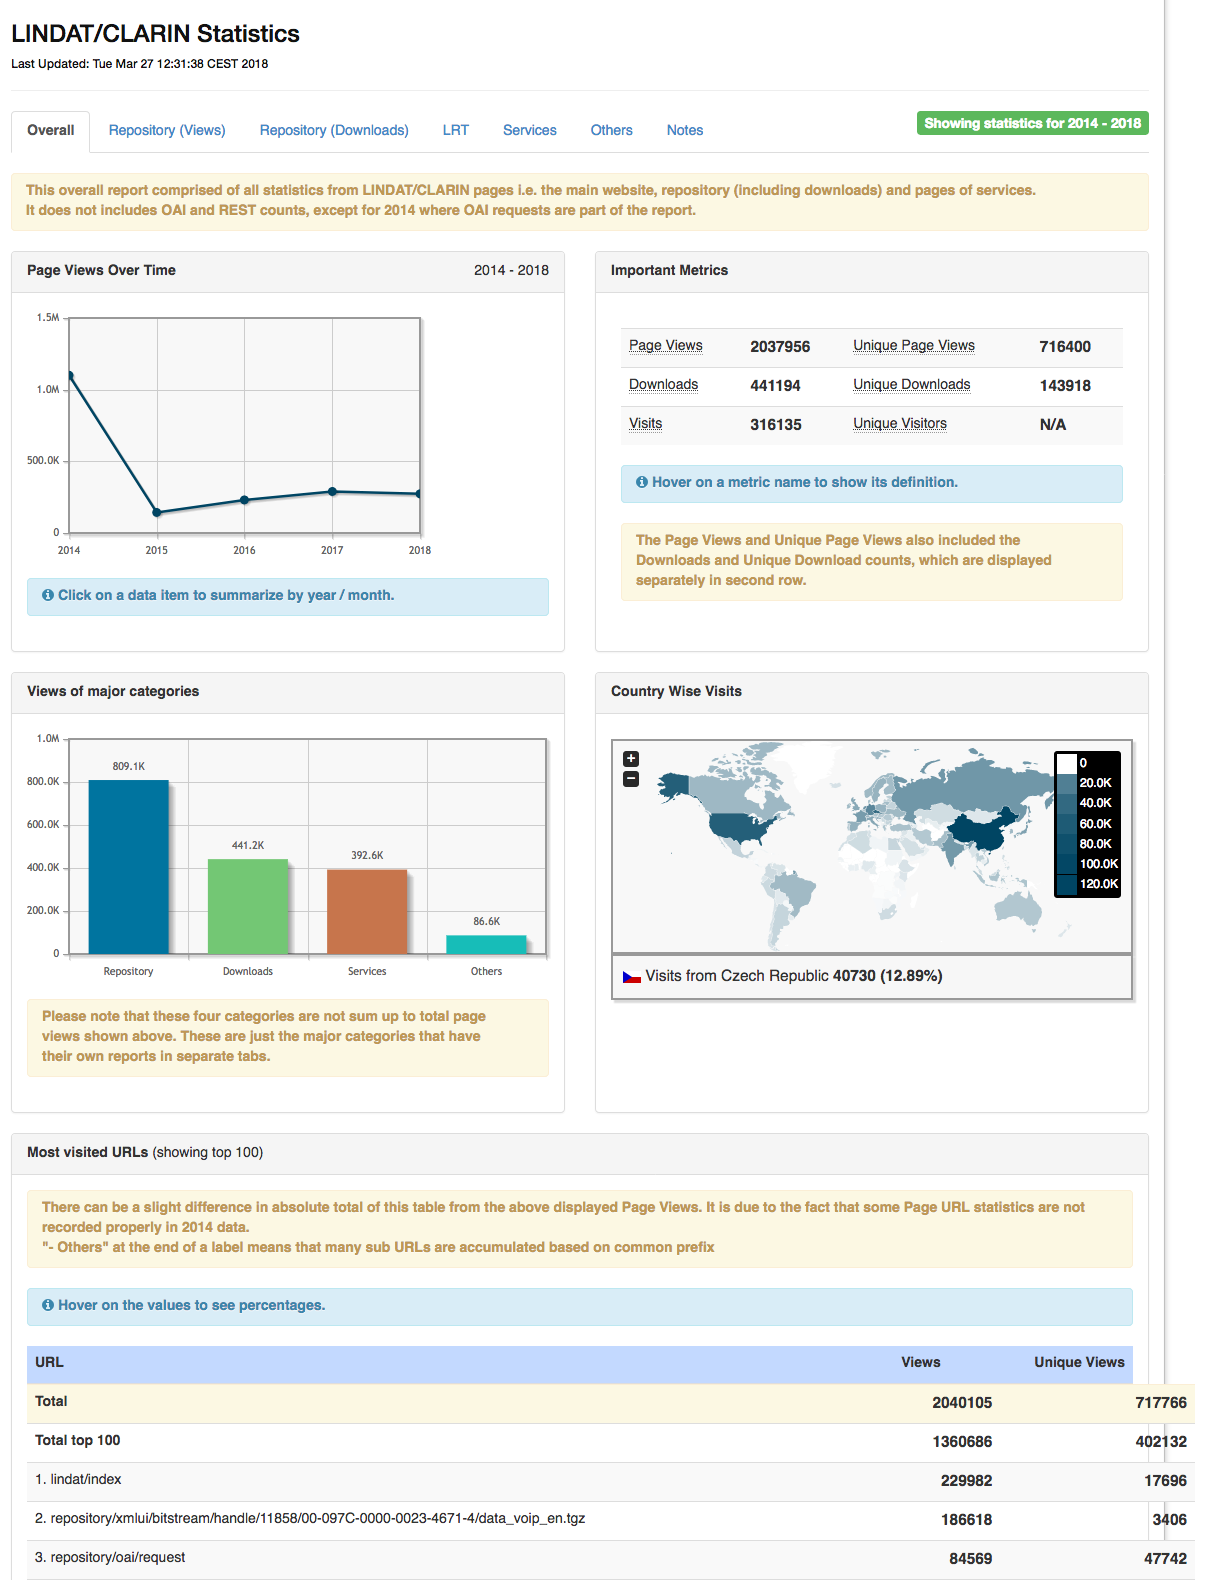Click the Total unique views value 717766
Viewport: 1208px width, 1580px height.
coord(1161,1403)
